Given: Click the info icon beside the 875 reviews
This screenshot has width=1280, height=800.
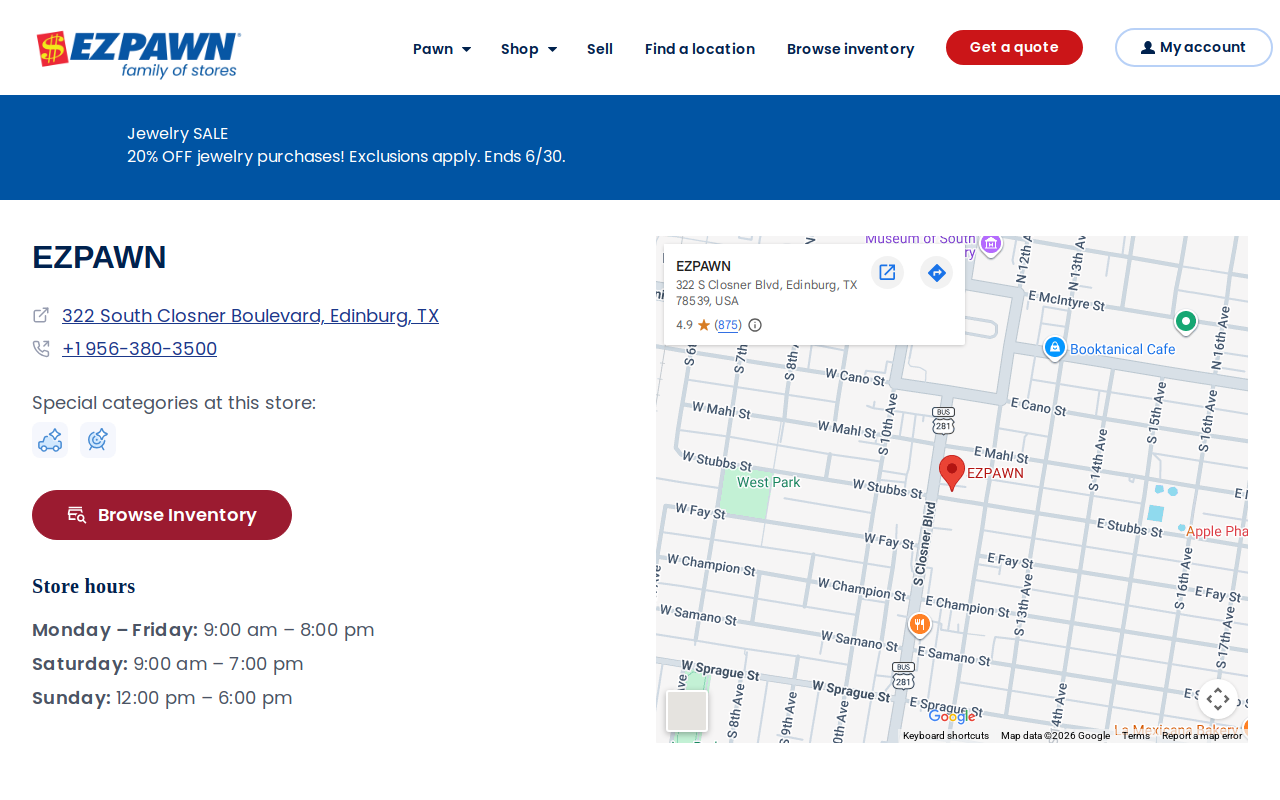Looking at the screenshot, I should [755, 325].
